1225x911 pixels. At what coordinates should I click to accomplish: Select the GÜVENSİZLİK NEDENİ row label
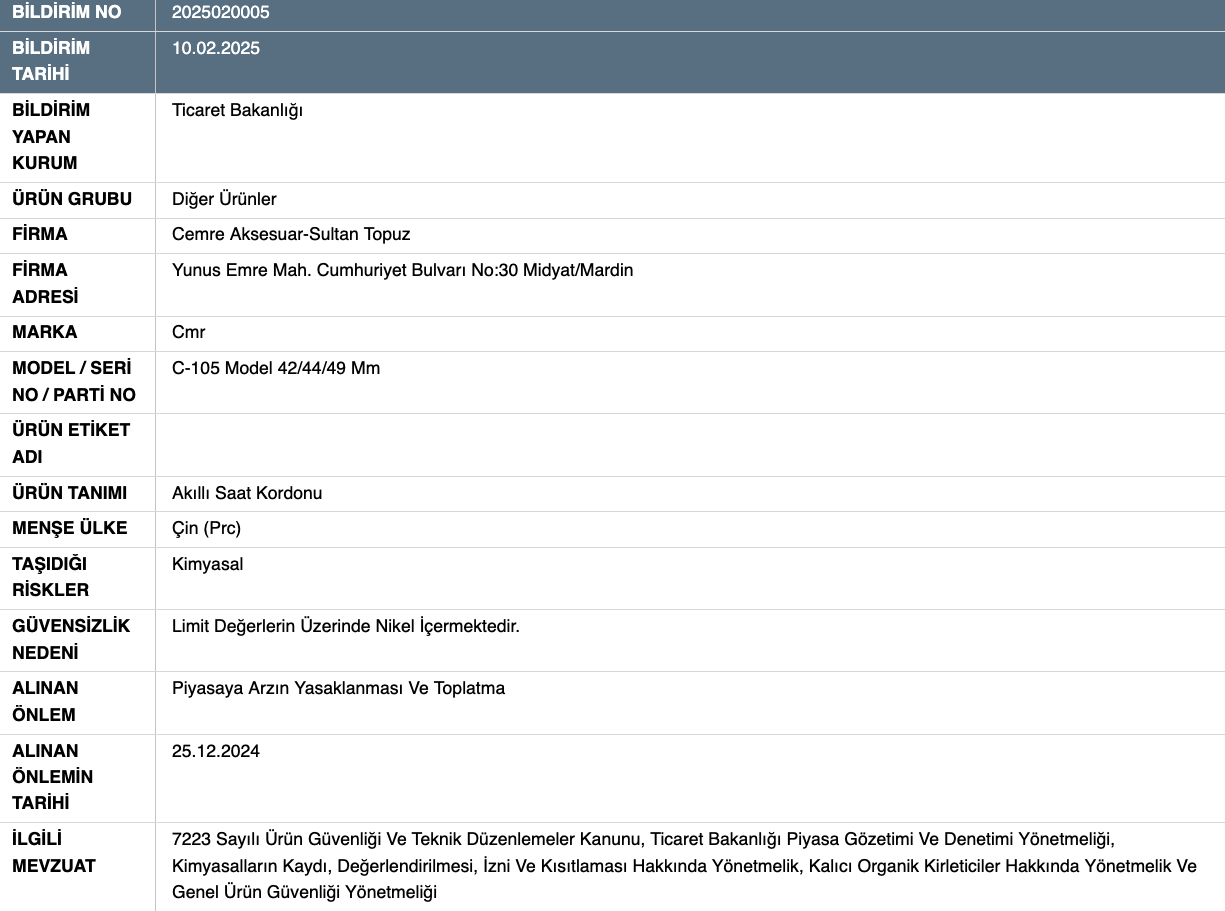click(71, 639)
